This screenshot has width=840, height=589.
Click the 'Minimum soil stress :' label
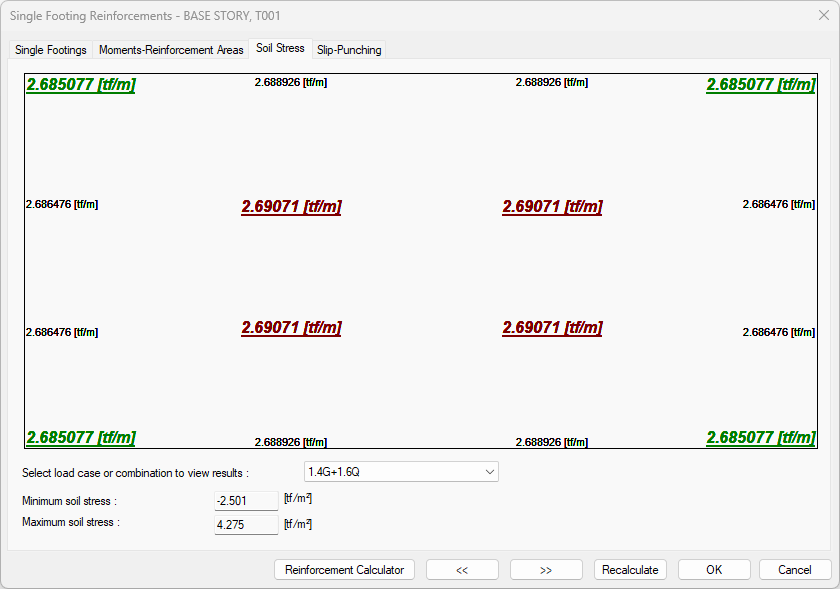[70, 501]
